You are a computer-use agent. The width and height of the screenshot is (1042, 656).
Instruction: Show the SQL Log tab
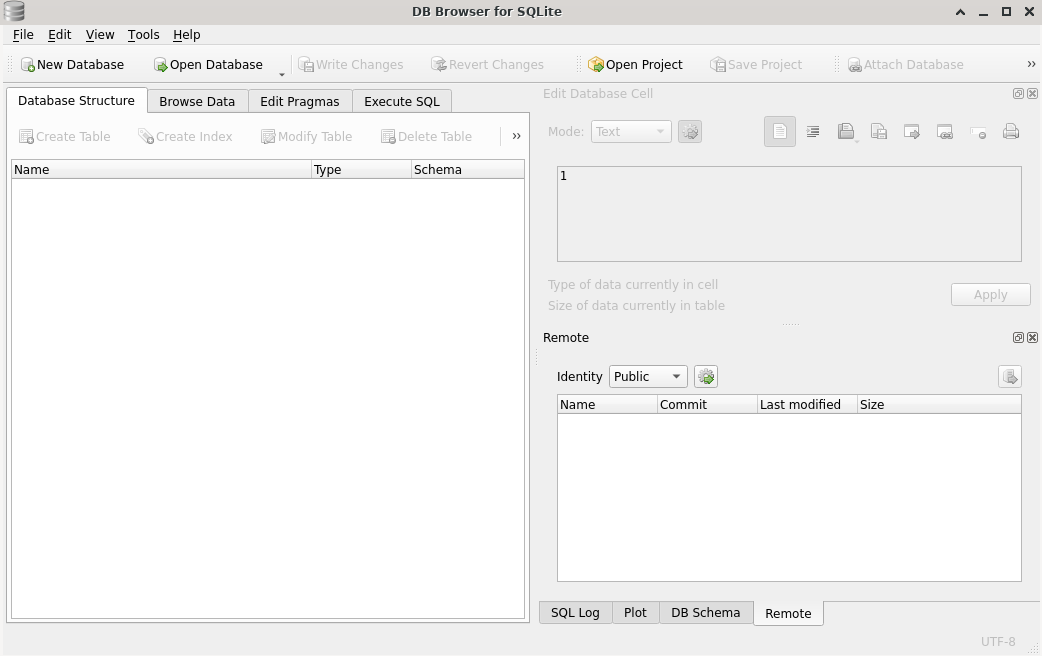[x=575, y=613]
